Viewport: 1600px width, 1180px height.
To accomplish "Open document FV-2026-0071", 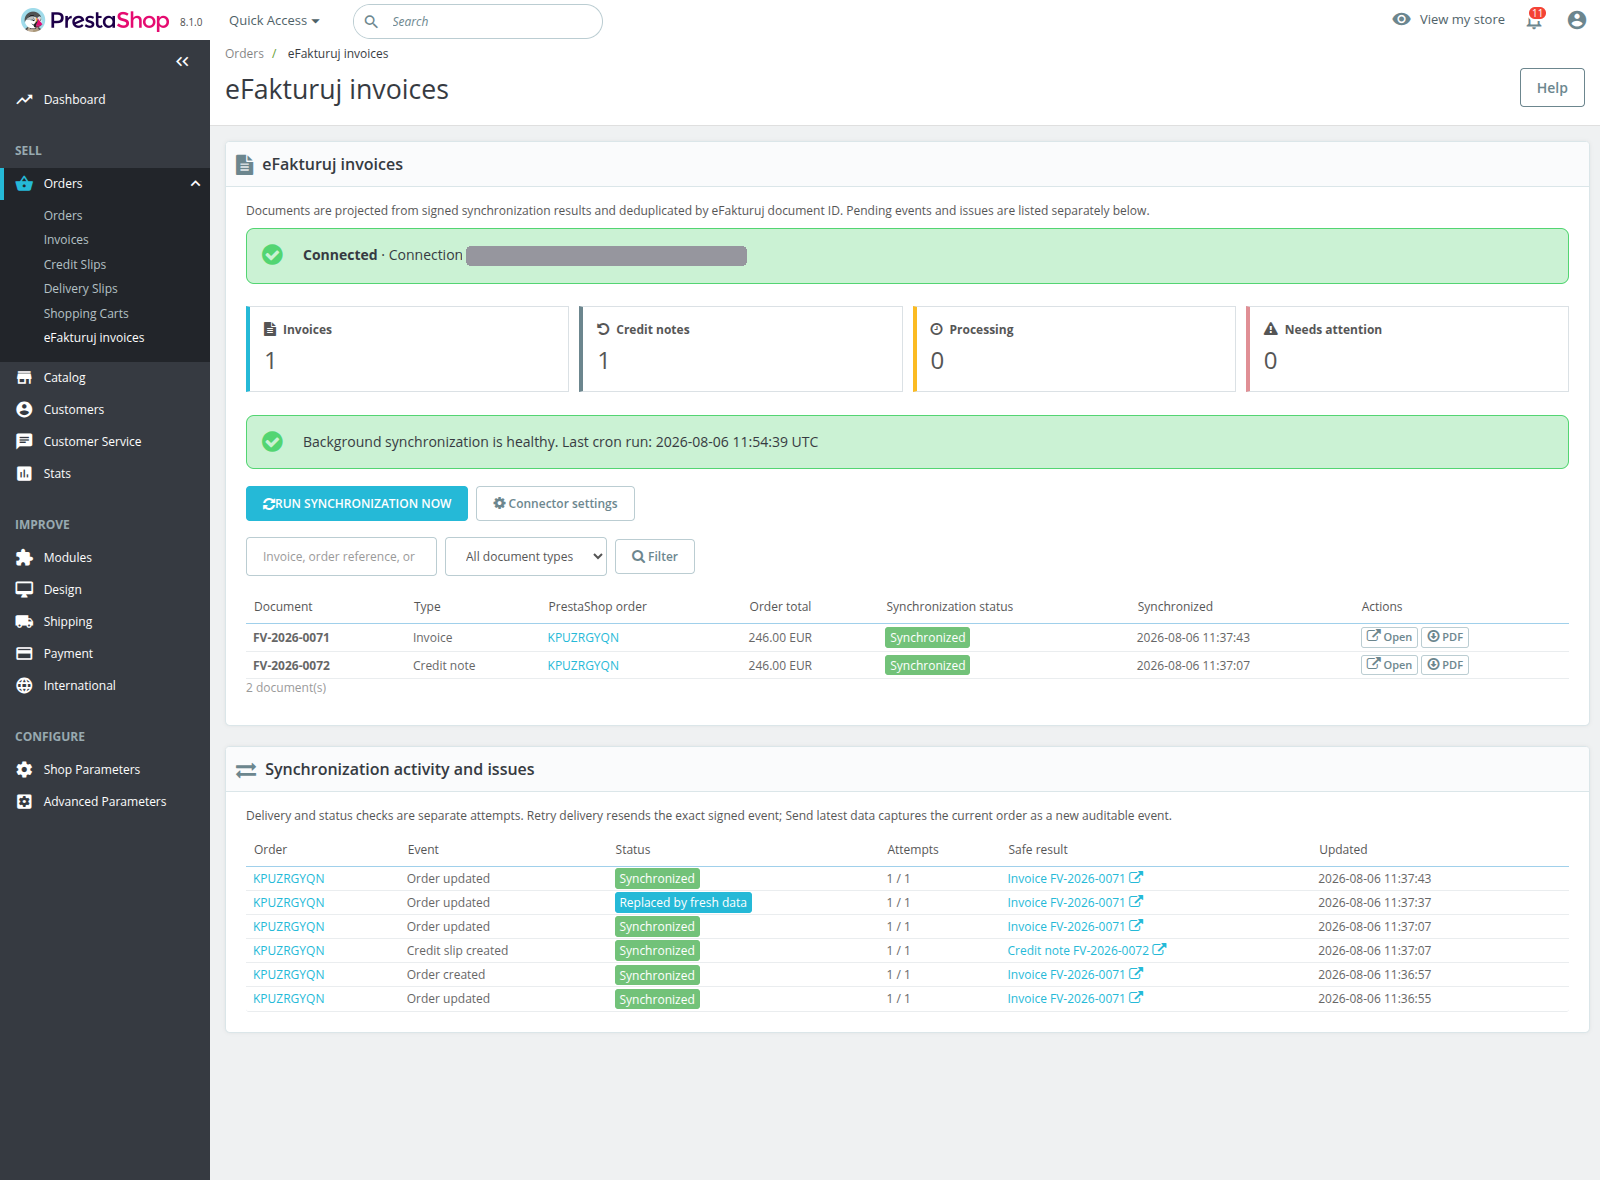I will coord(1389,637).
